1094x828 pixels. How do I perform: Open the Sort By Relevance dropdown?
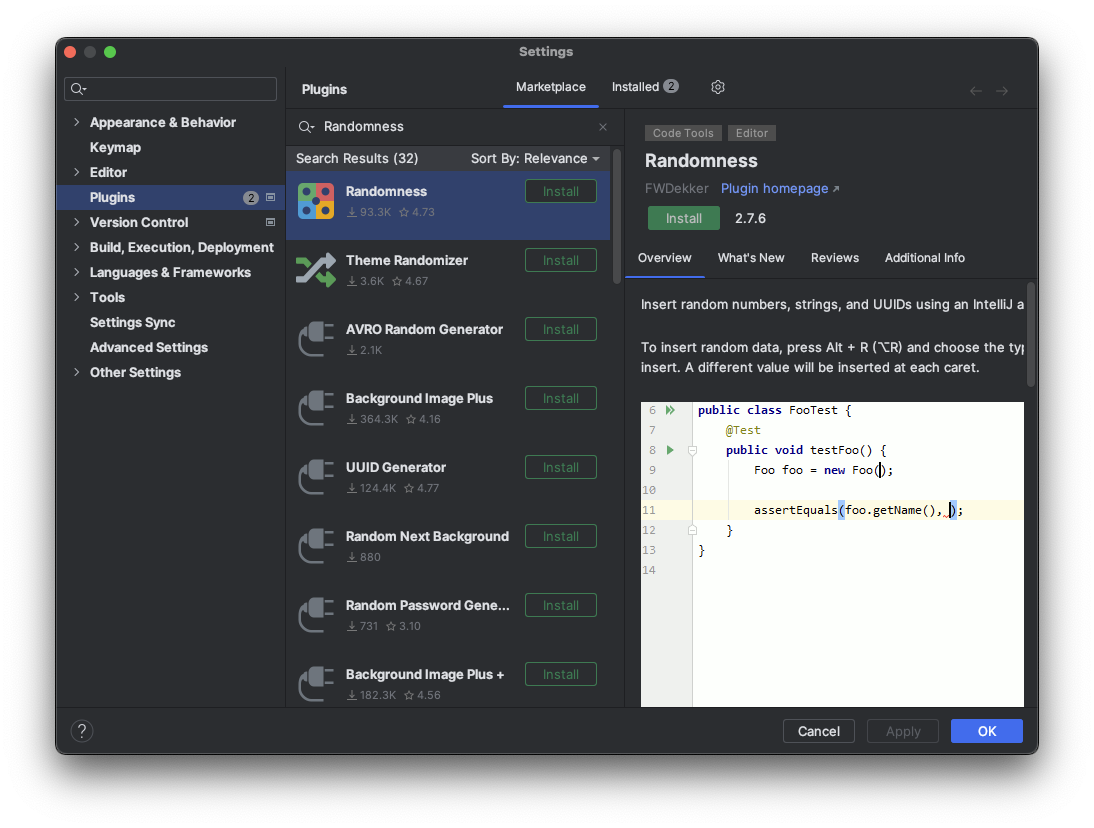point(535,158)
